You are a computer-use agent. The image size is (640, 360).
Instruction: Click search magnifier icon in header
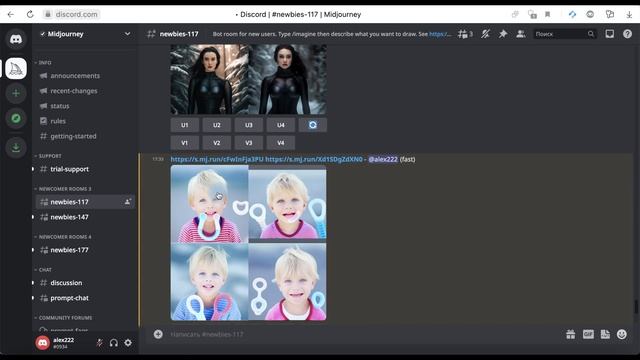[x=591, y=34]
